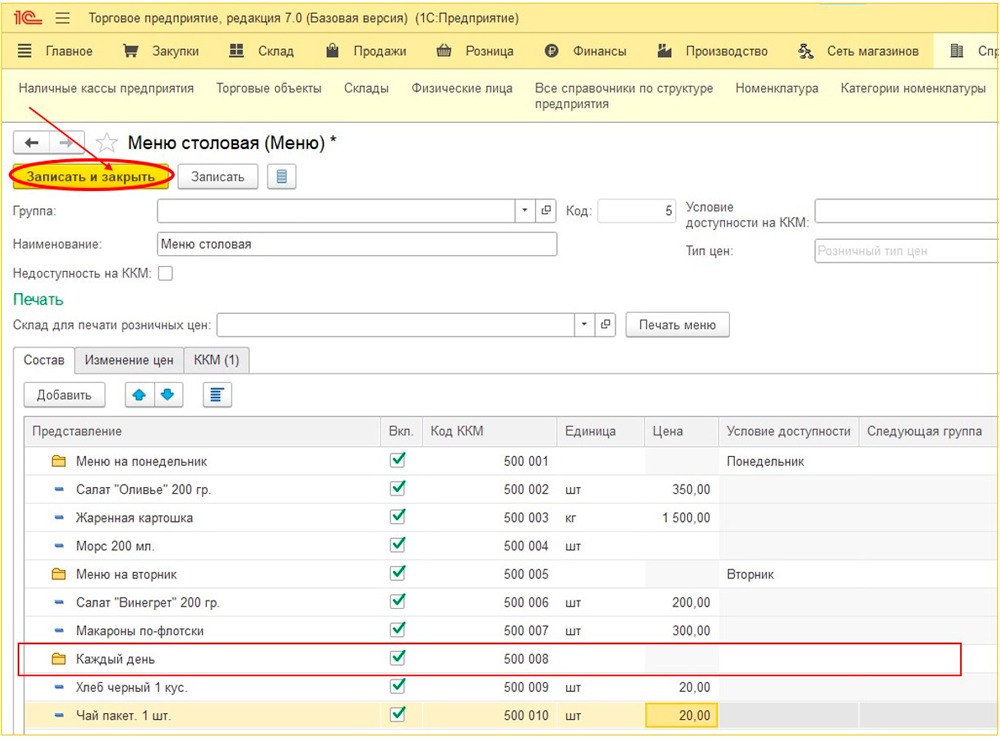
Task: Click the back arrow navigation button
Action: tap(32, 143)
